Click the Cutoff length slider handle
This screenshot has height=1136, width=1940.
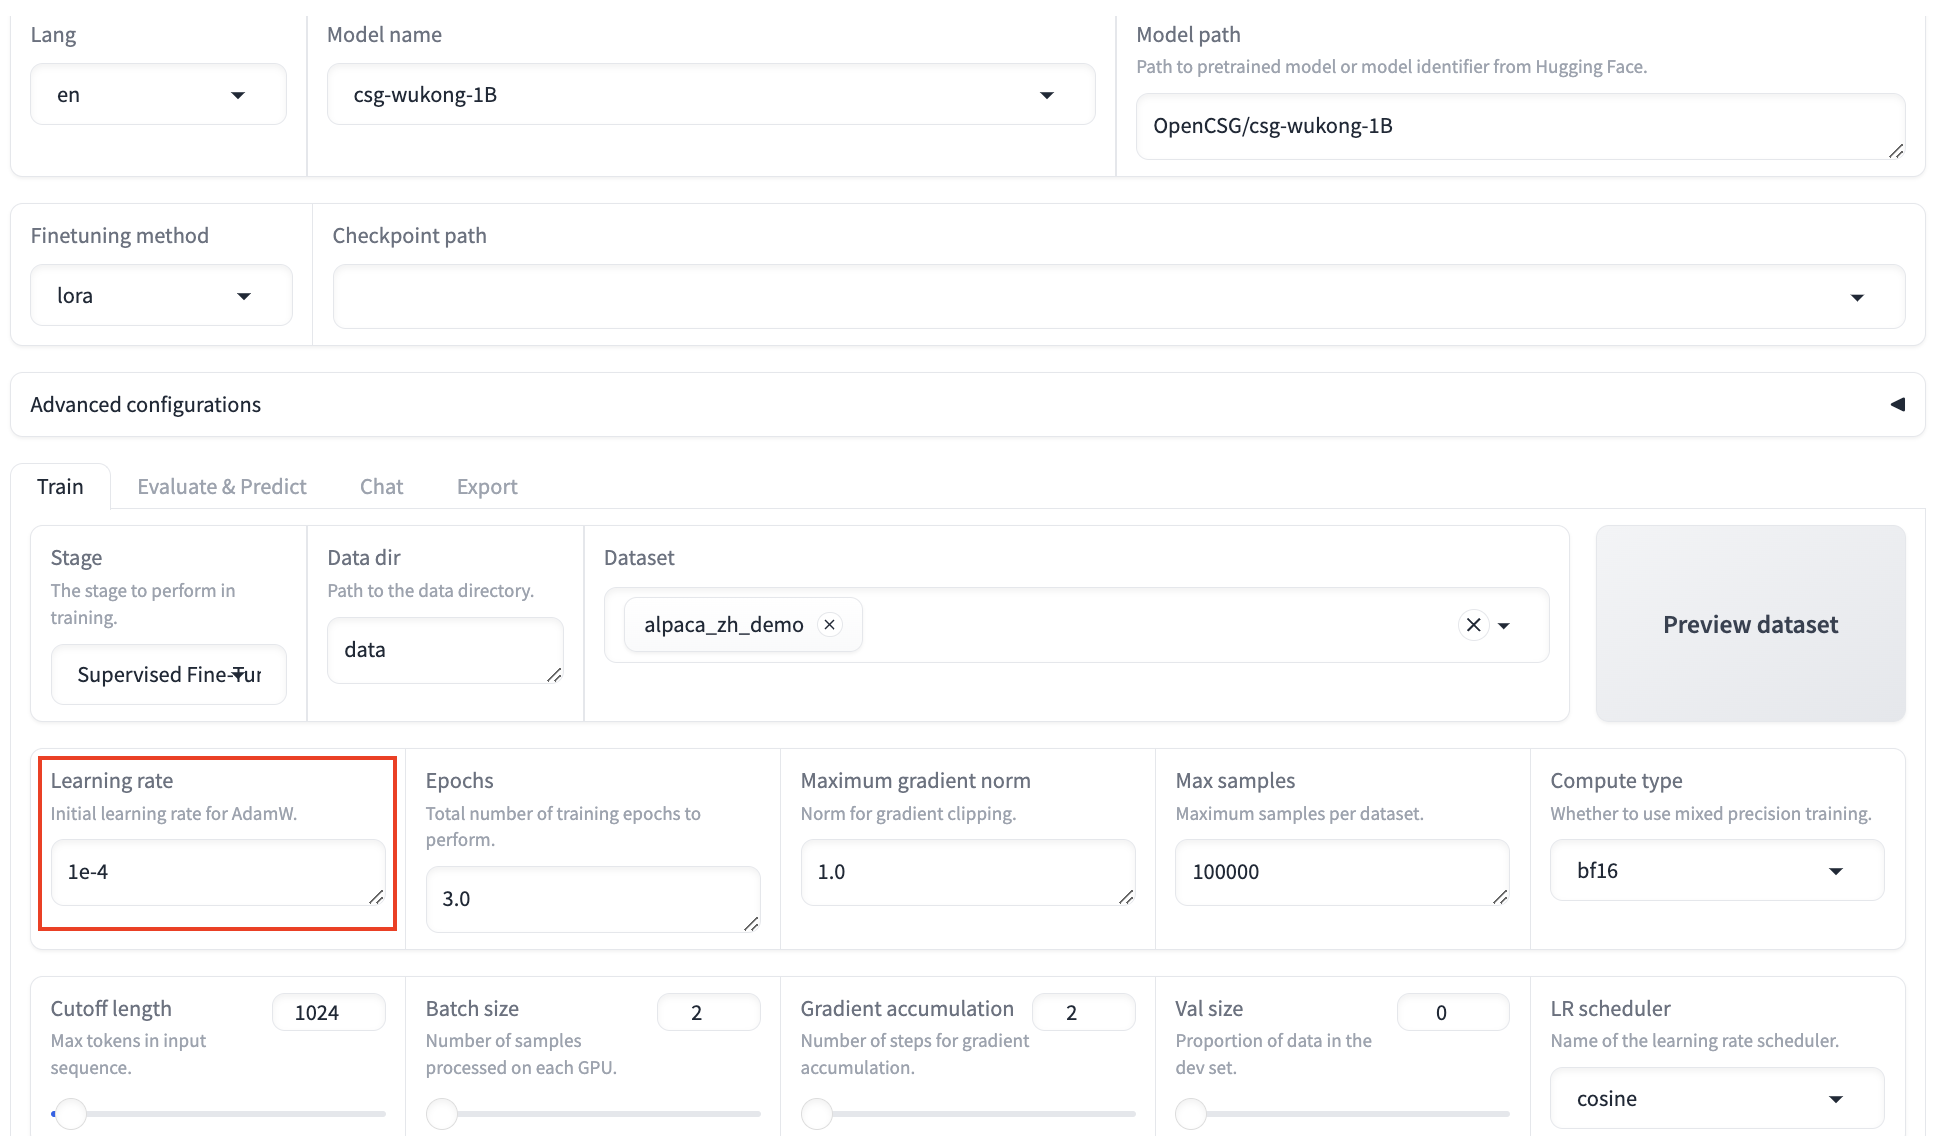point(71,1113)
